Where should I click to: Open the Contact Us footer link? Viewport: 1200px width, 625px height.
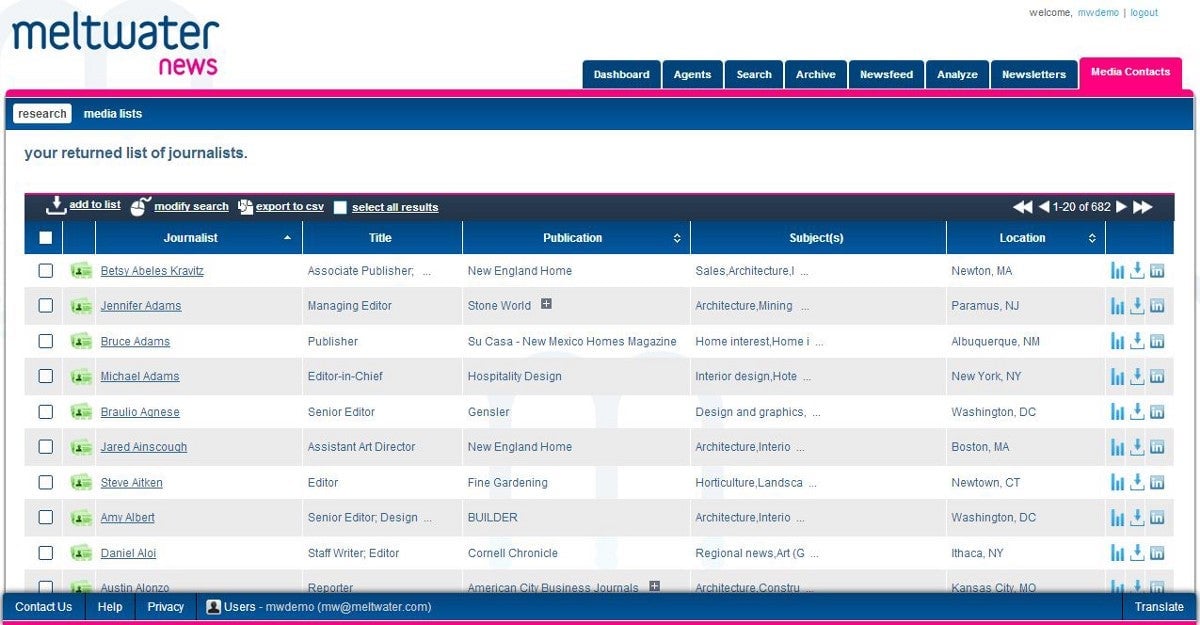pyautogui.click(x=43, y=607)
